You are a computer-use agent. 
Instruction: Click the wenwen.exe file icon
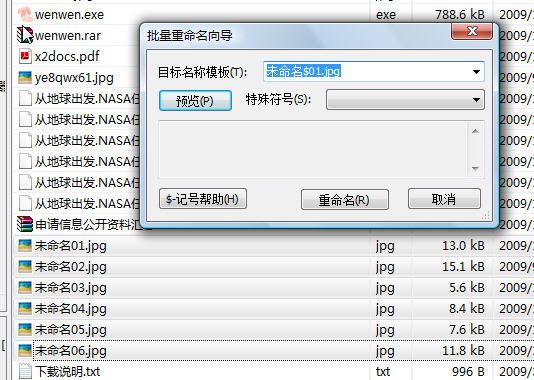[x=25, y=14]
